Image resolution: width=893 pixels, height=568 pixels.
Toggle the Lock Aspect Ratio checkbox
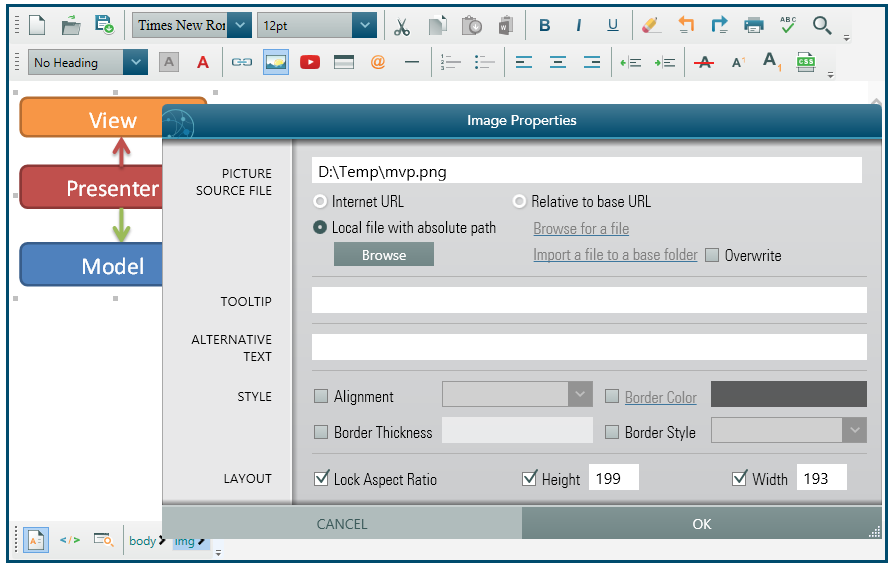(322, 479)
